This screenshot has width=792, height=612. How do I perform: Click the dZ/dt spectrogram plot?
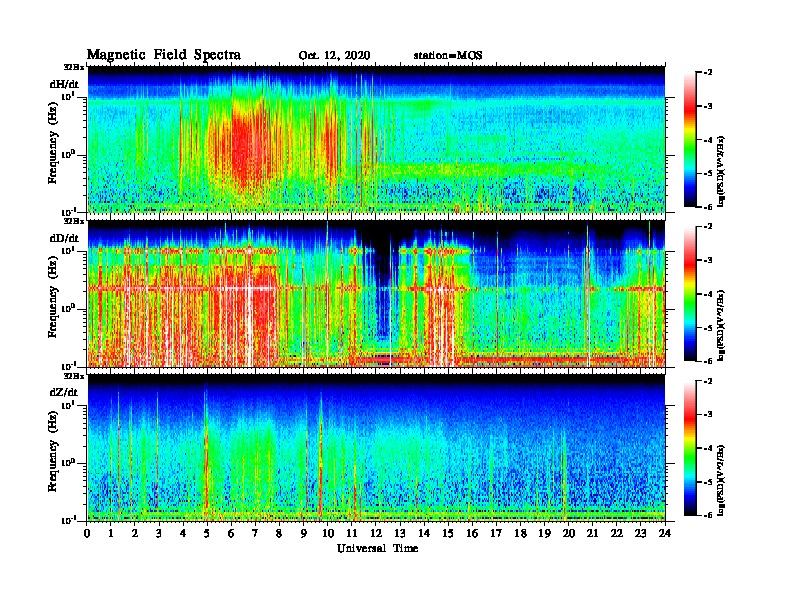[376, 447]
